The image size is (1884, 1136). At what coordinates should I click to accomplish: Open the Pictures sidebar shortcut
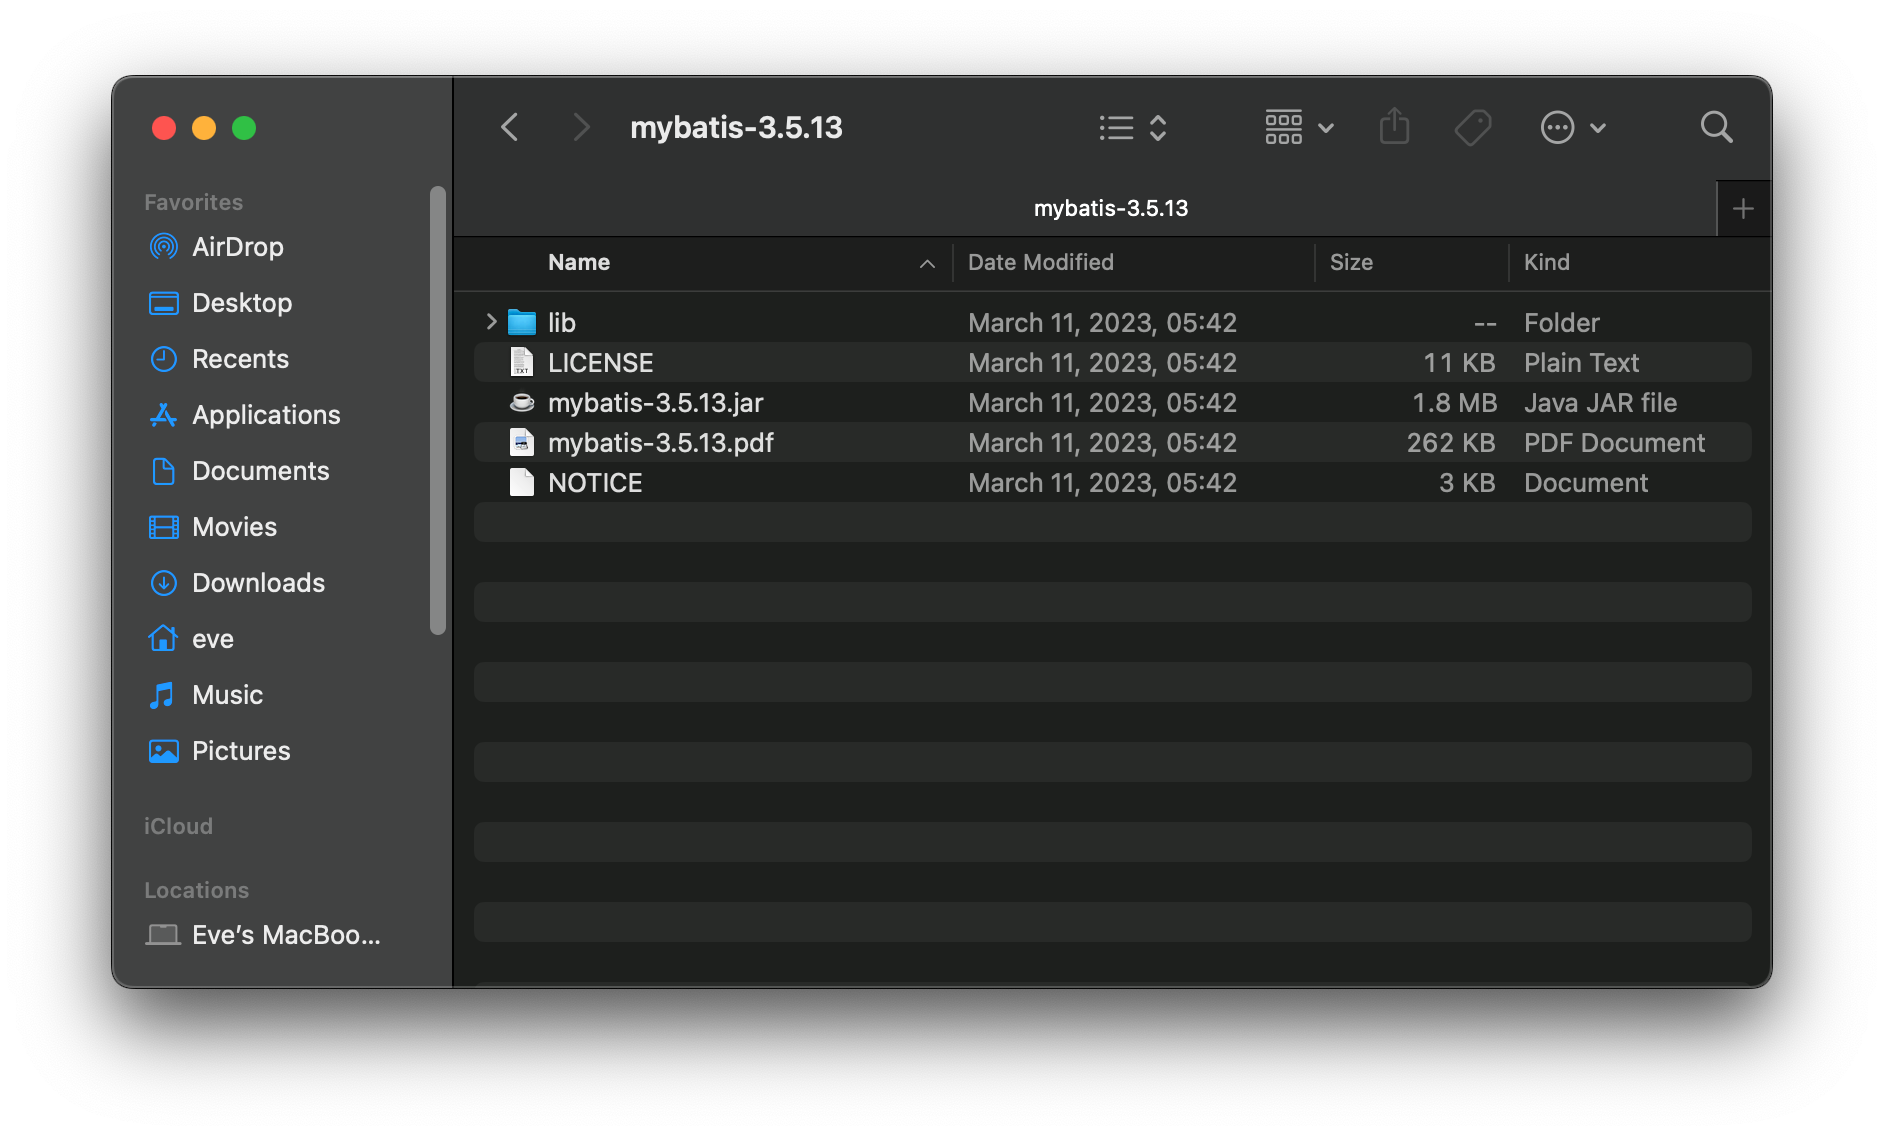241,750
